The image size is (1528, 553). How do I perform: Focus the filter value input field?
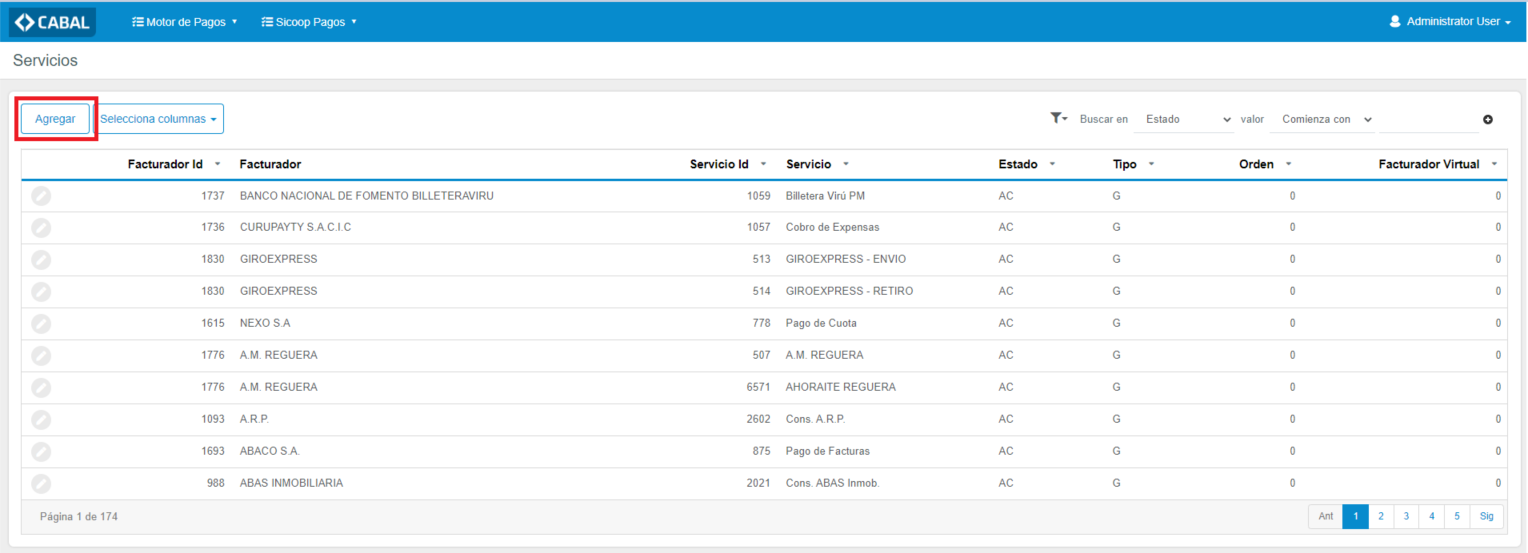click(x=1428, y=119)
